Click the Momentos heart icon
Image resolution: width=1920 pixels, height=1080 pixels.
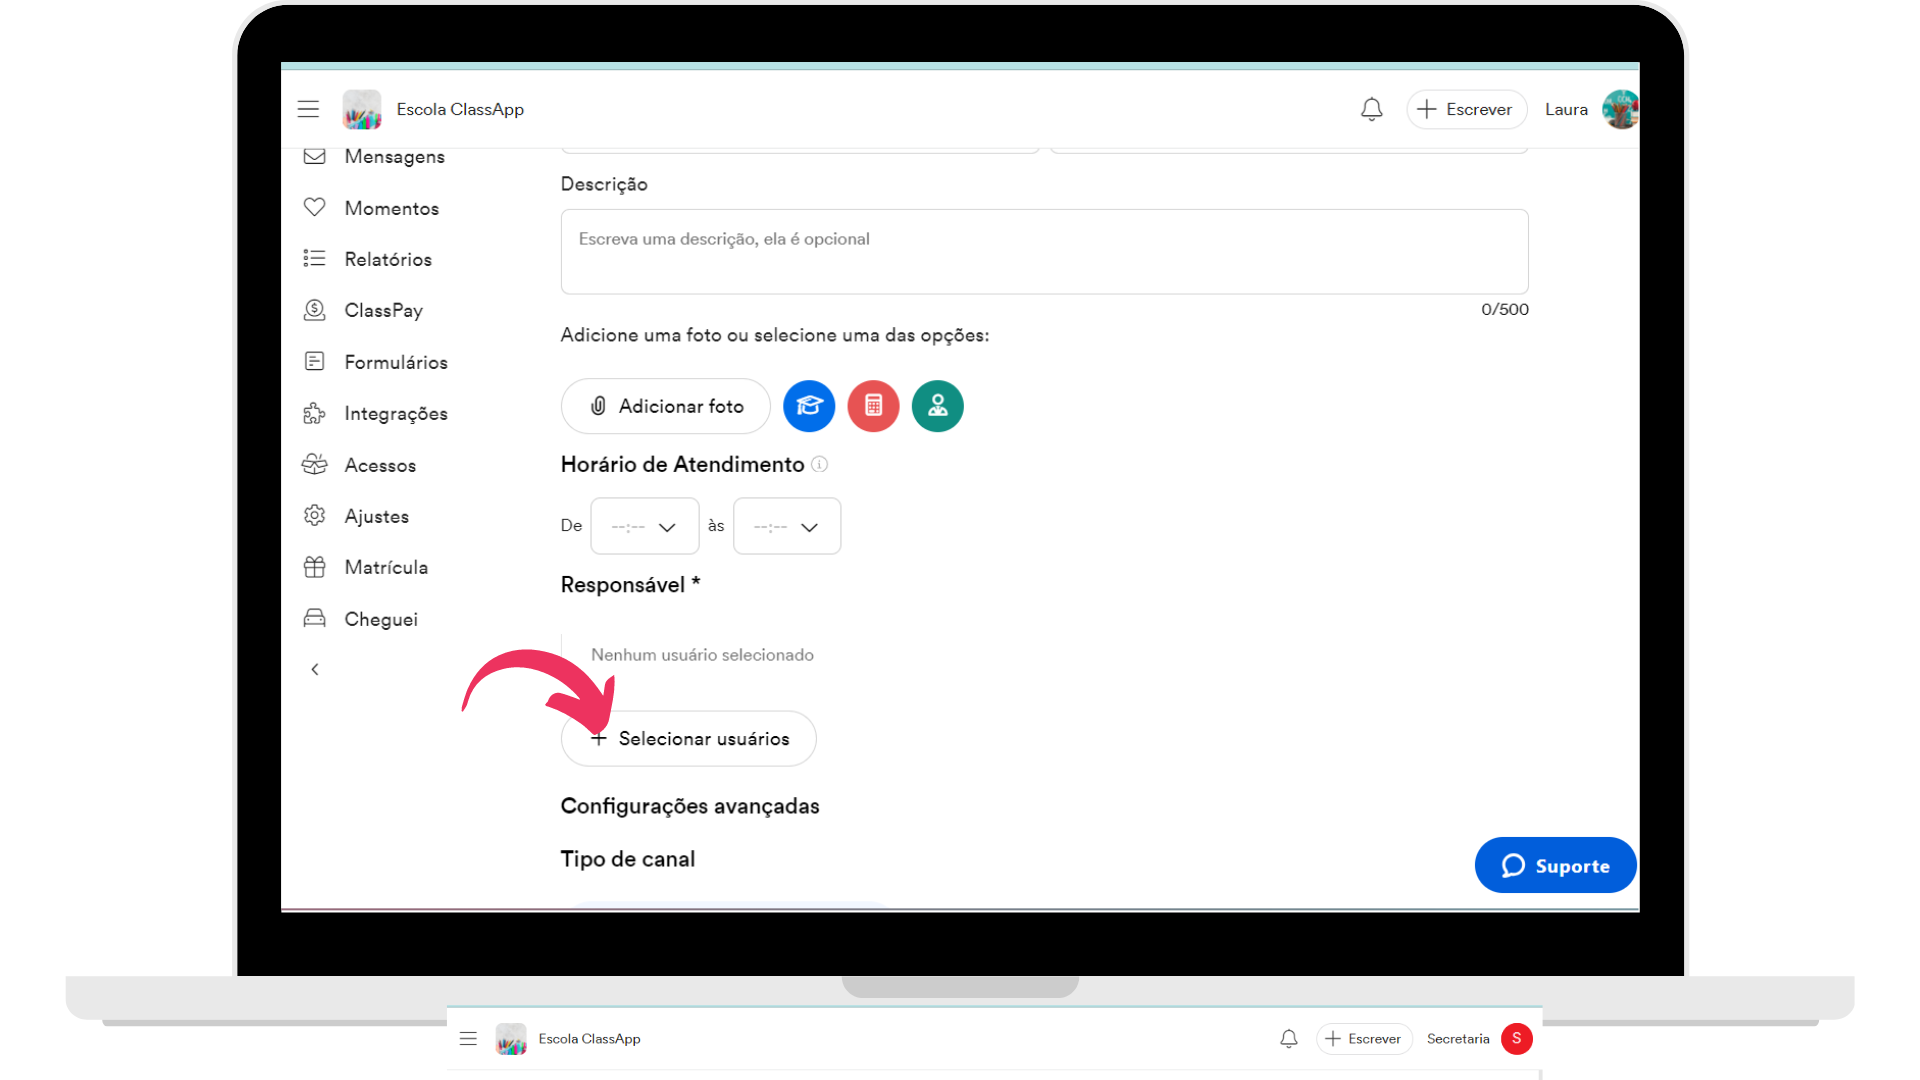[315, 207]
